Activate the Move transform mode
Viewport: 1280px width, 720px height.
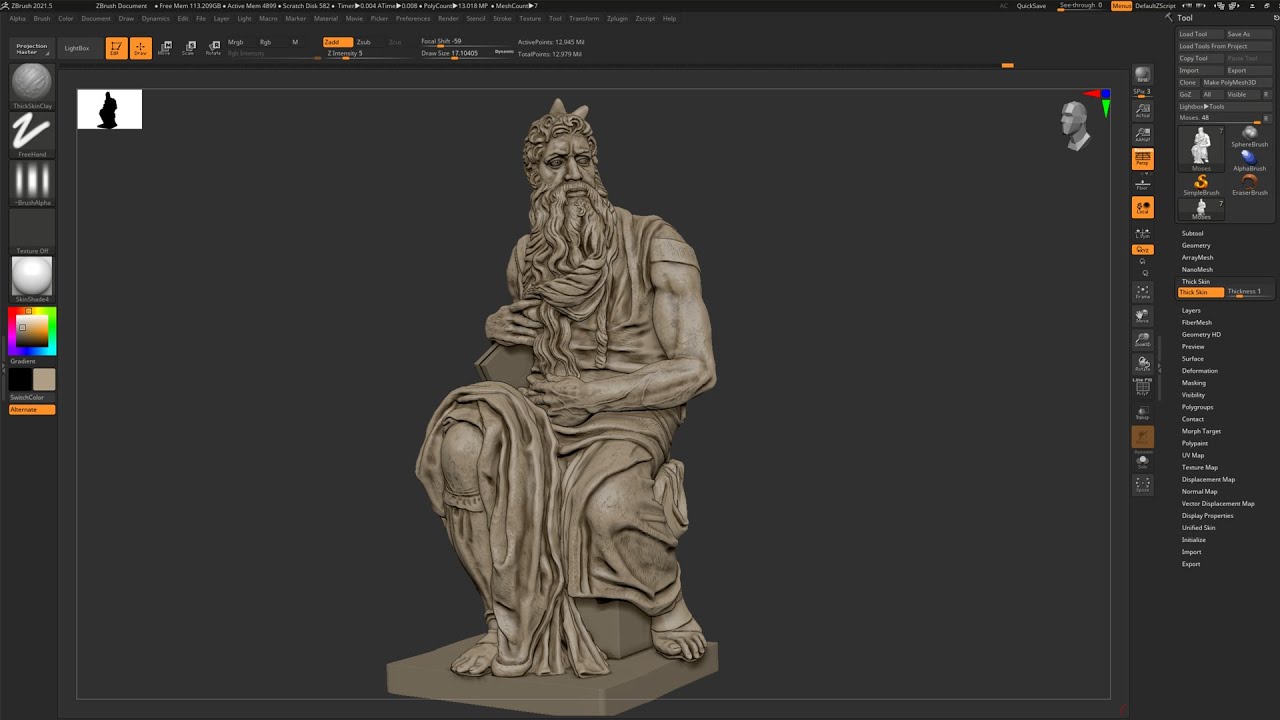[x=165, y=48]
